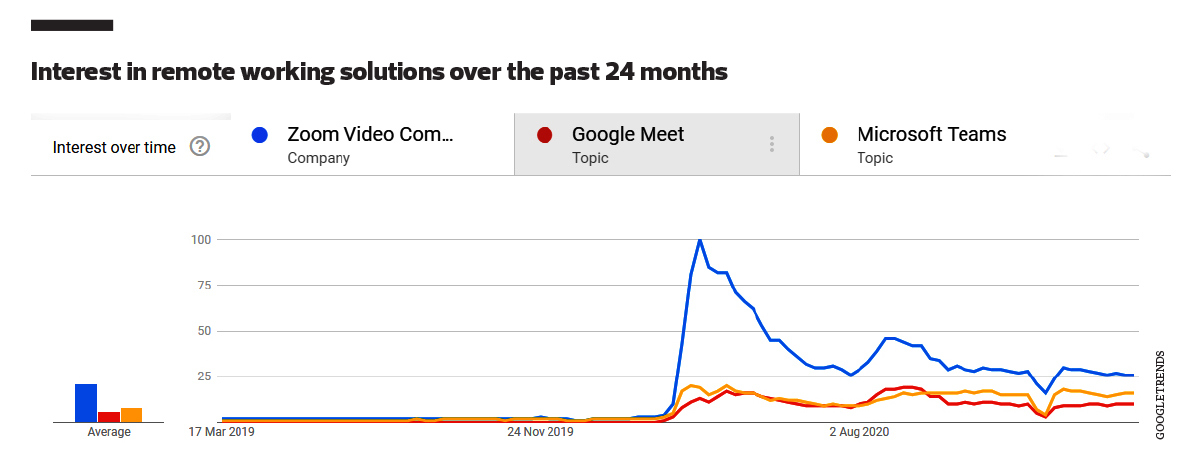Click the vertical GOOGLETRENDS credit text
This screenshot has height=465, width=1200.
[1160, 394]
